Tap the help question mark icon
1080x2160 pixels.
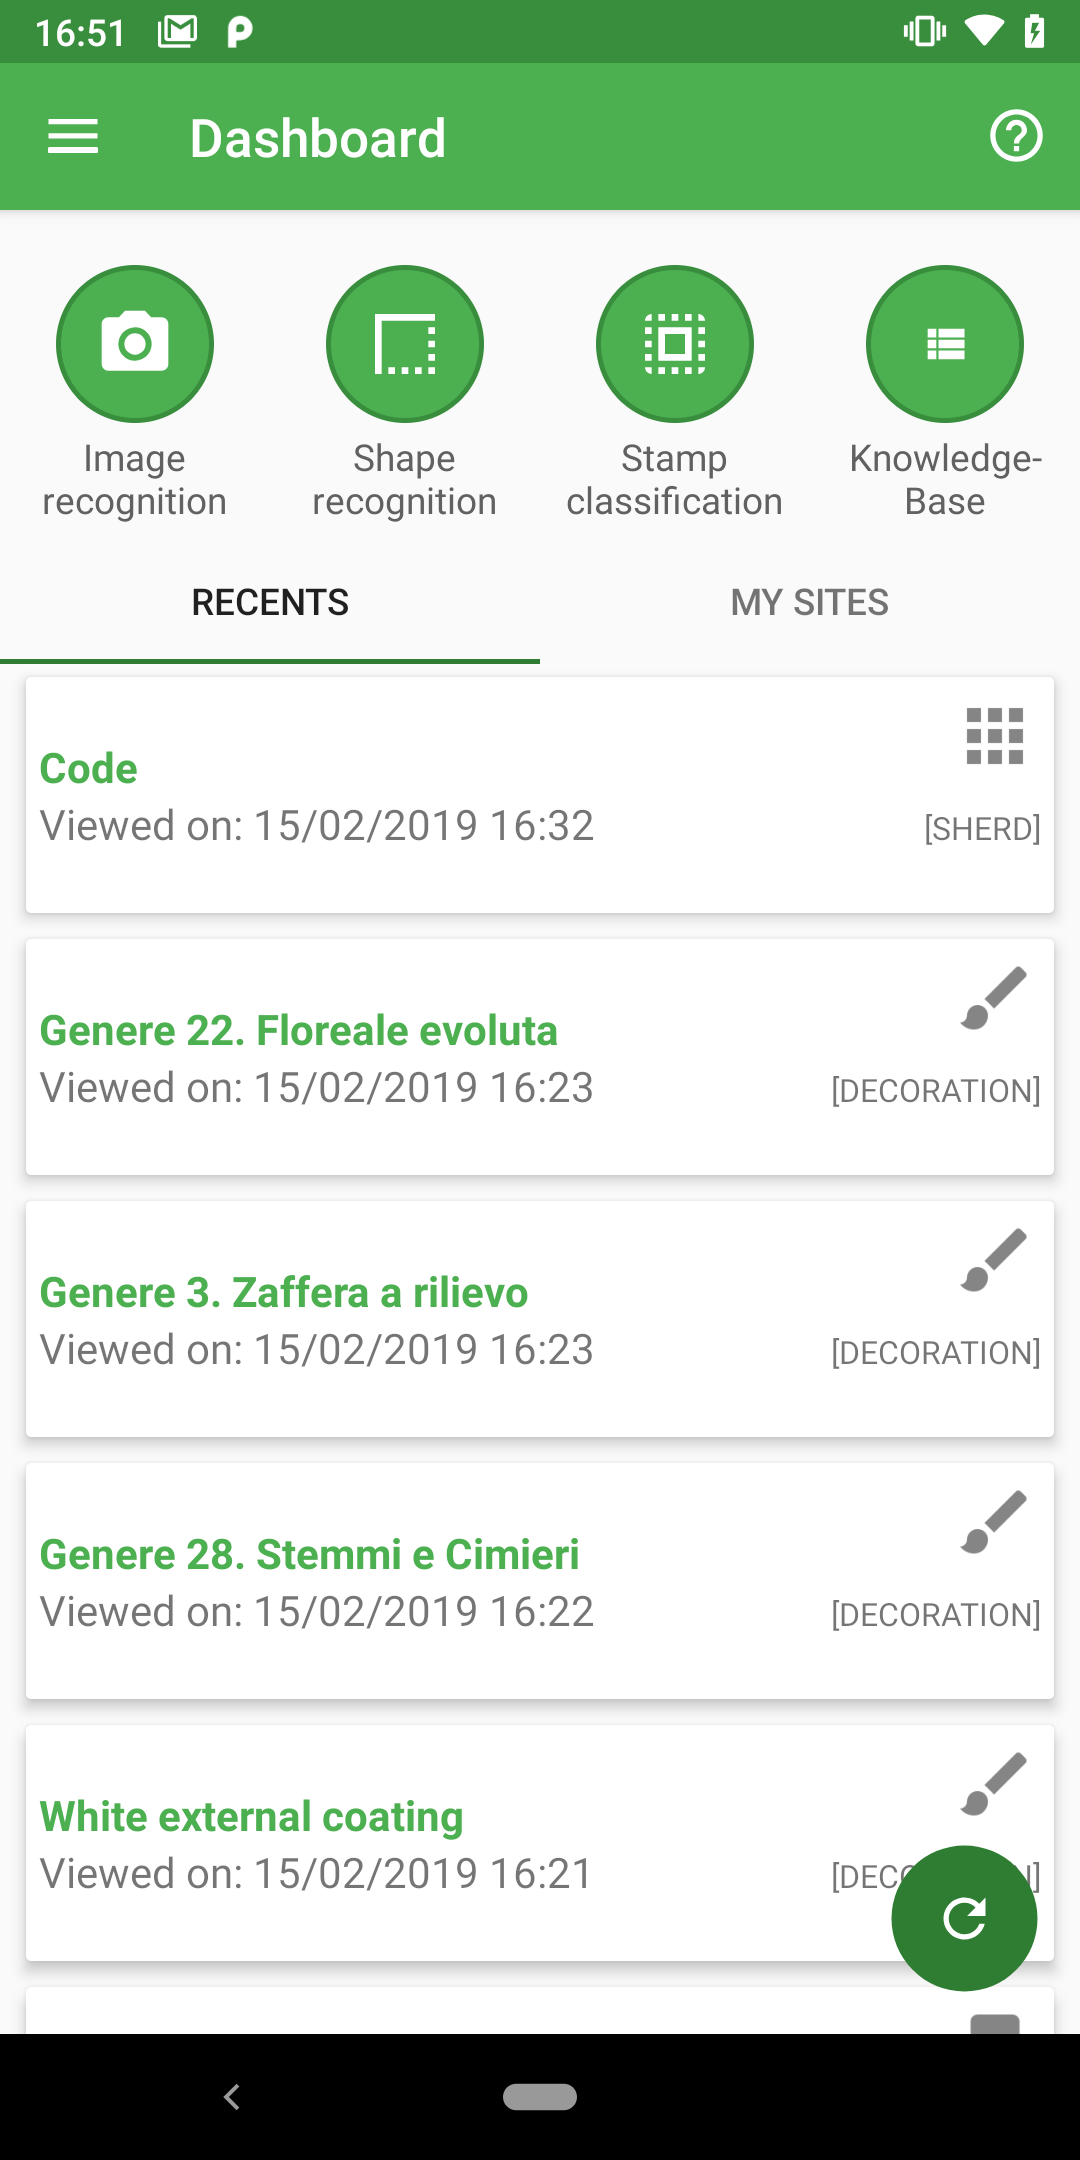pos(1016,136)
